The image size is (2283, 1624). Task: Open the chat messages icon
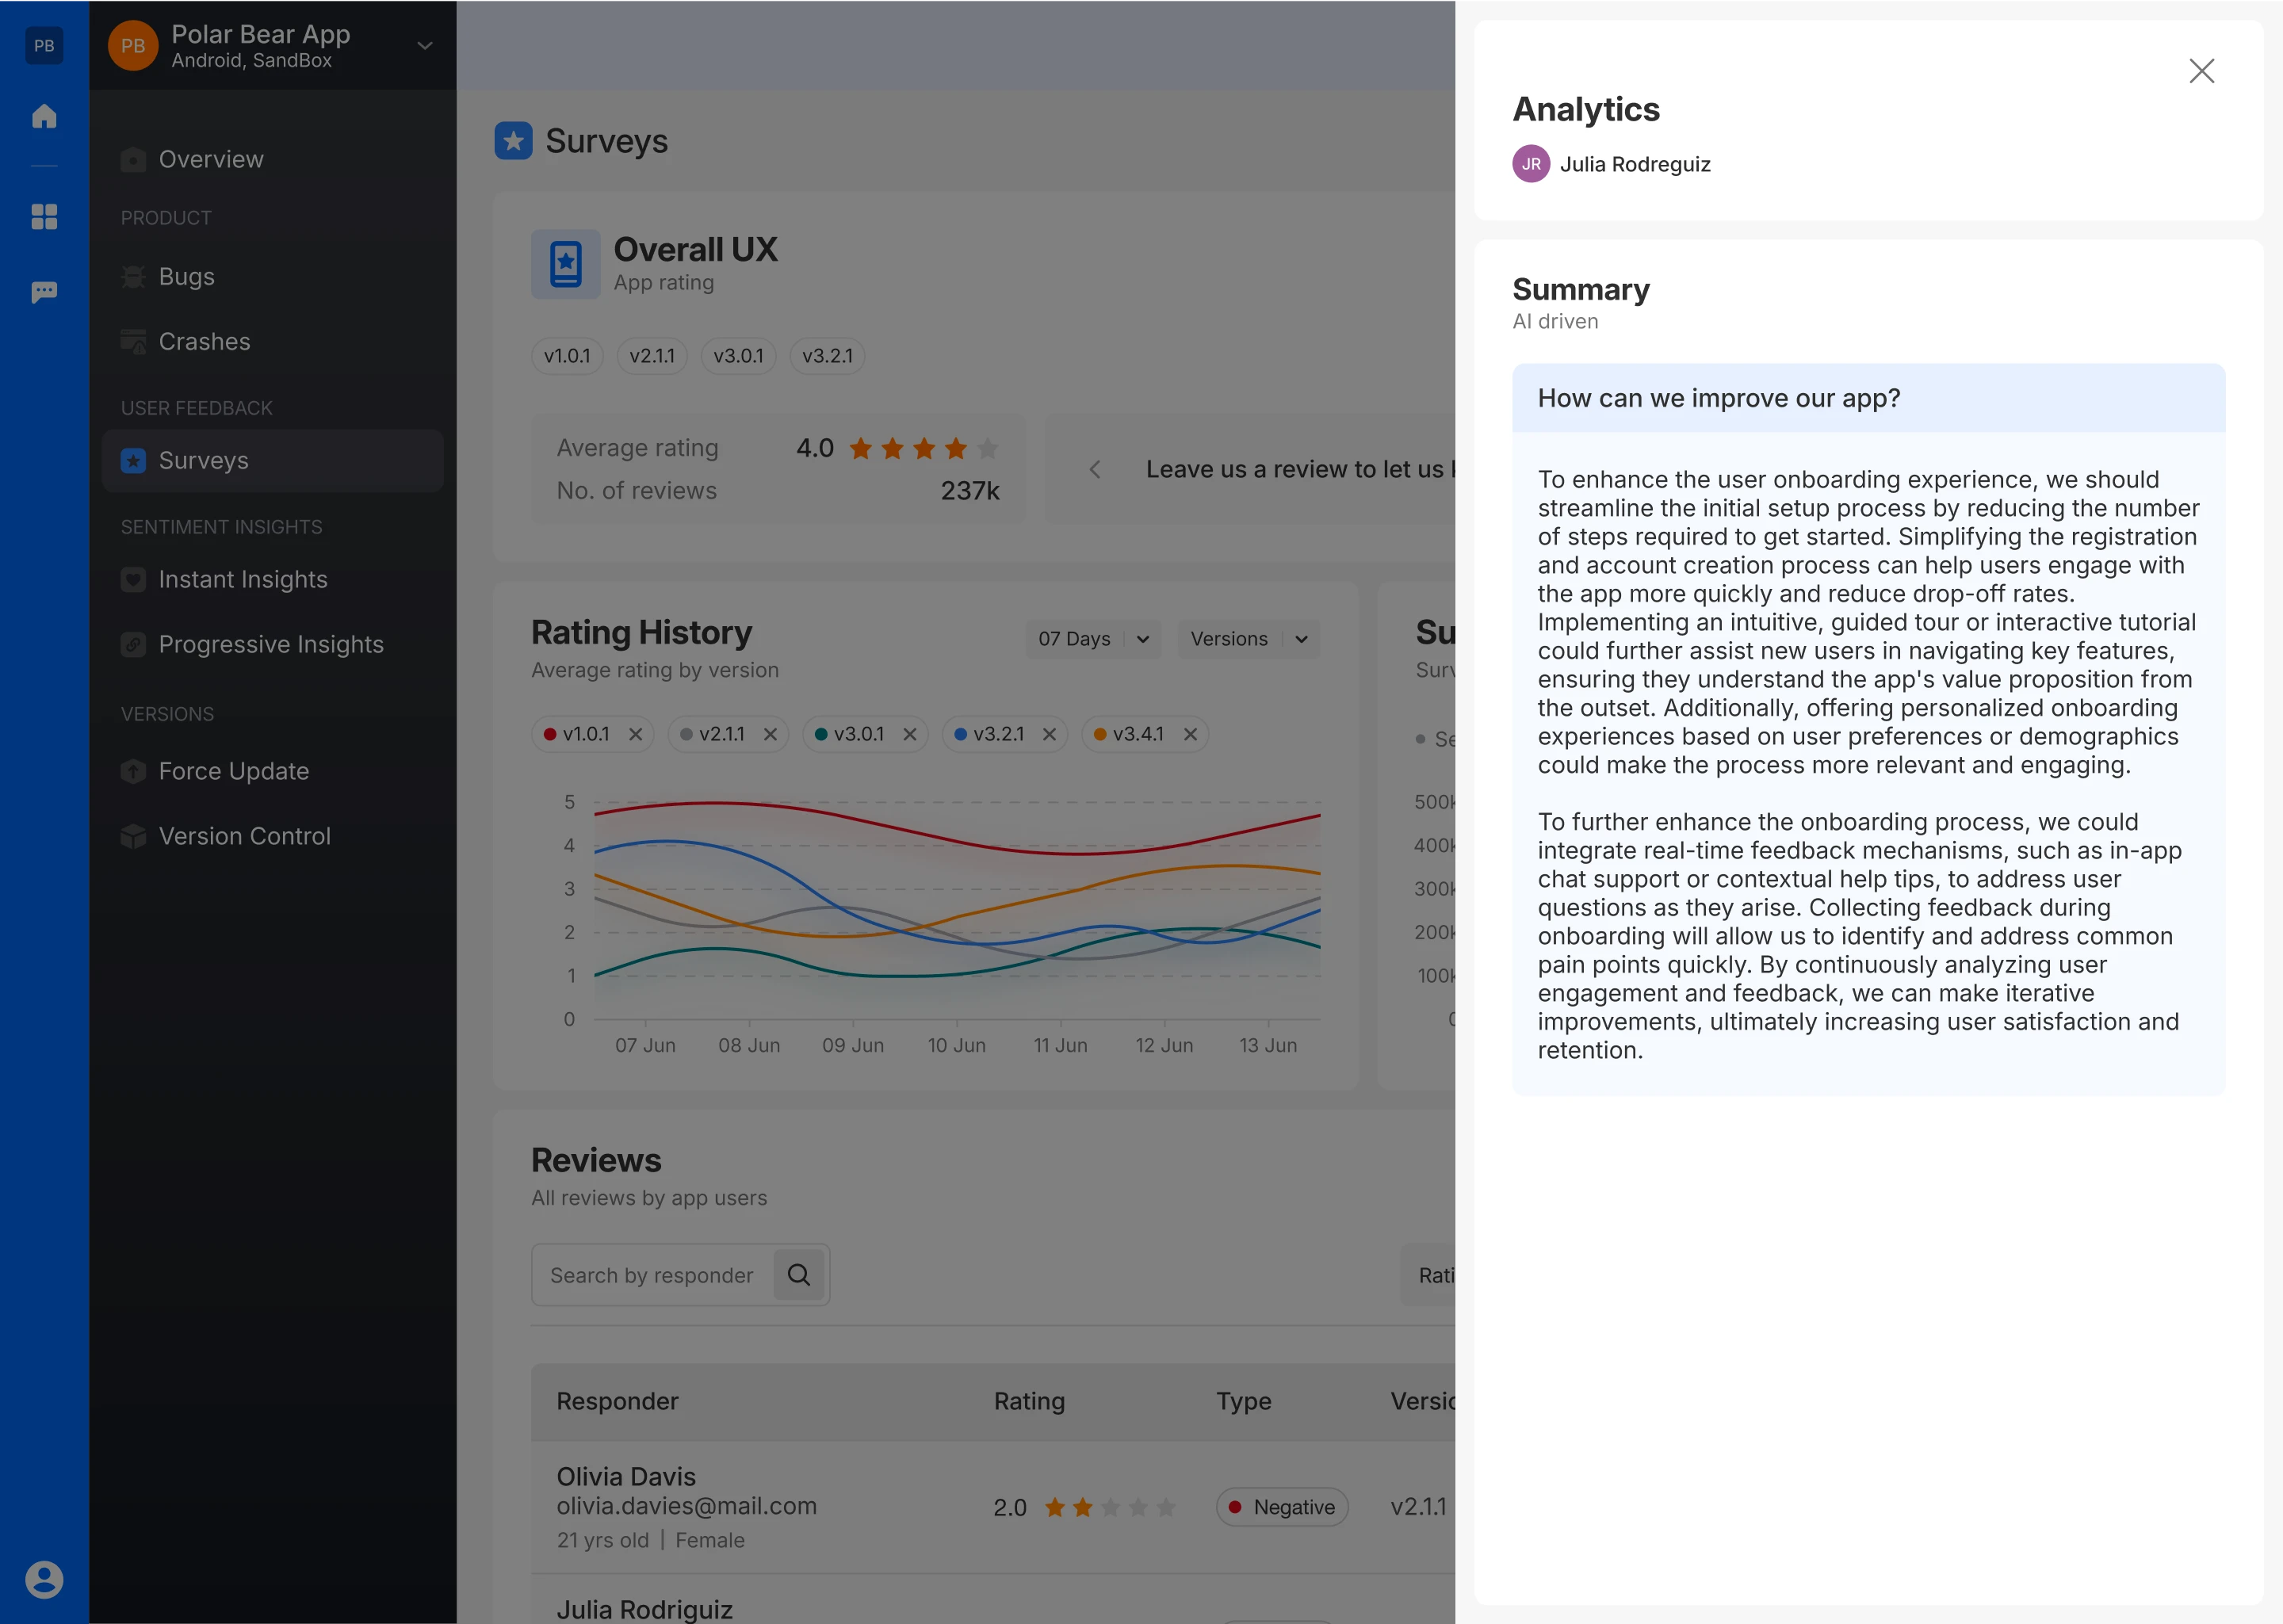[x=44, y=292]
